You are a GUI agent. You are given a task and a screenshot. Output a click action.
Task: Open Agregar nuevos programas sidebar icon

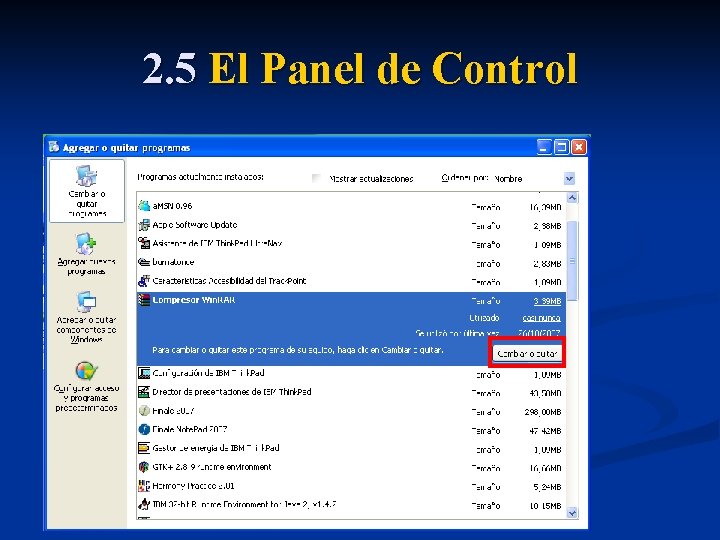(x=86, y=244)
